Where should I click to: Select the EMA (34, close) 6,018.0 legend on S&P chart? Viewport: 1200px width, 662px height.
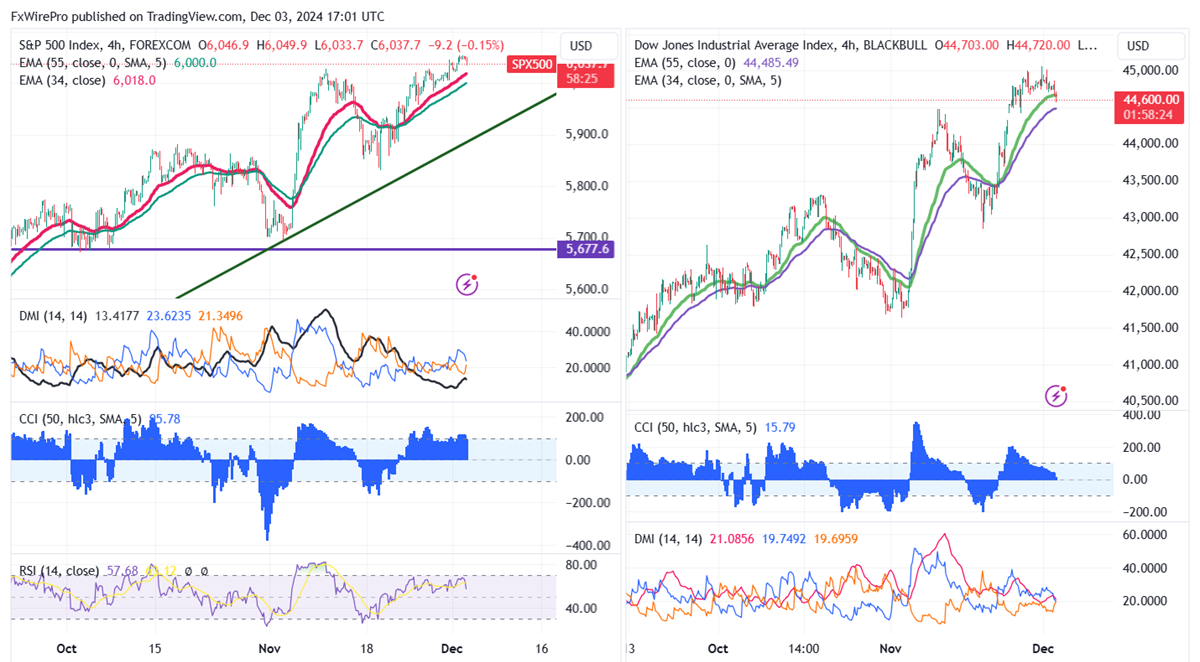[x=87, y=79]
